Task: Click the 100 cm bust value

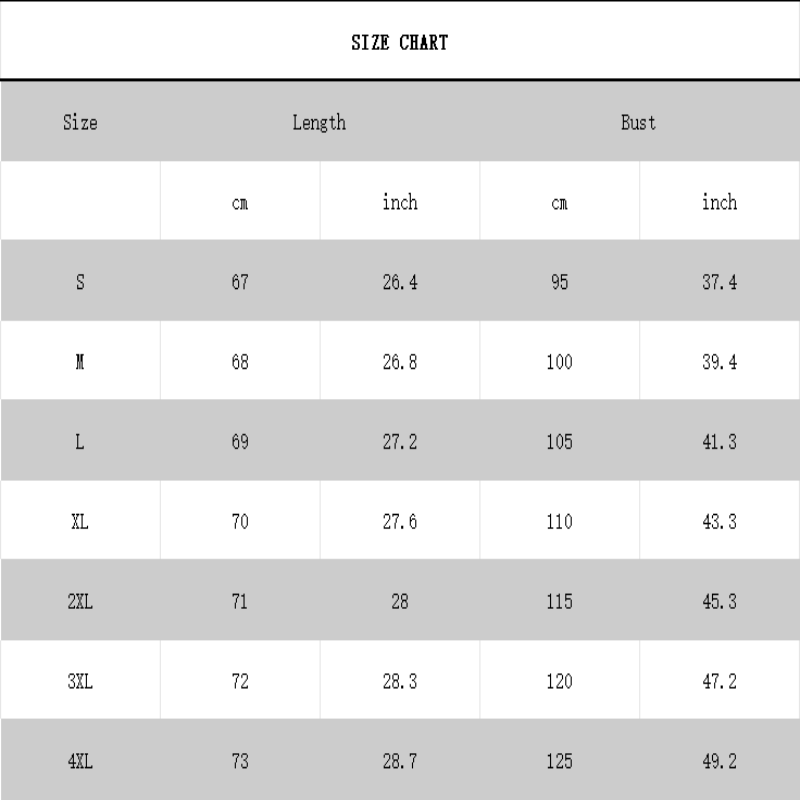Action: (559, 363)
